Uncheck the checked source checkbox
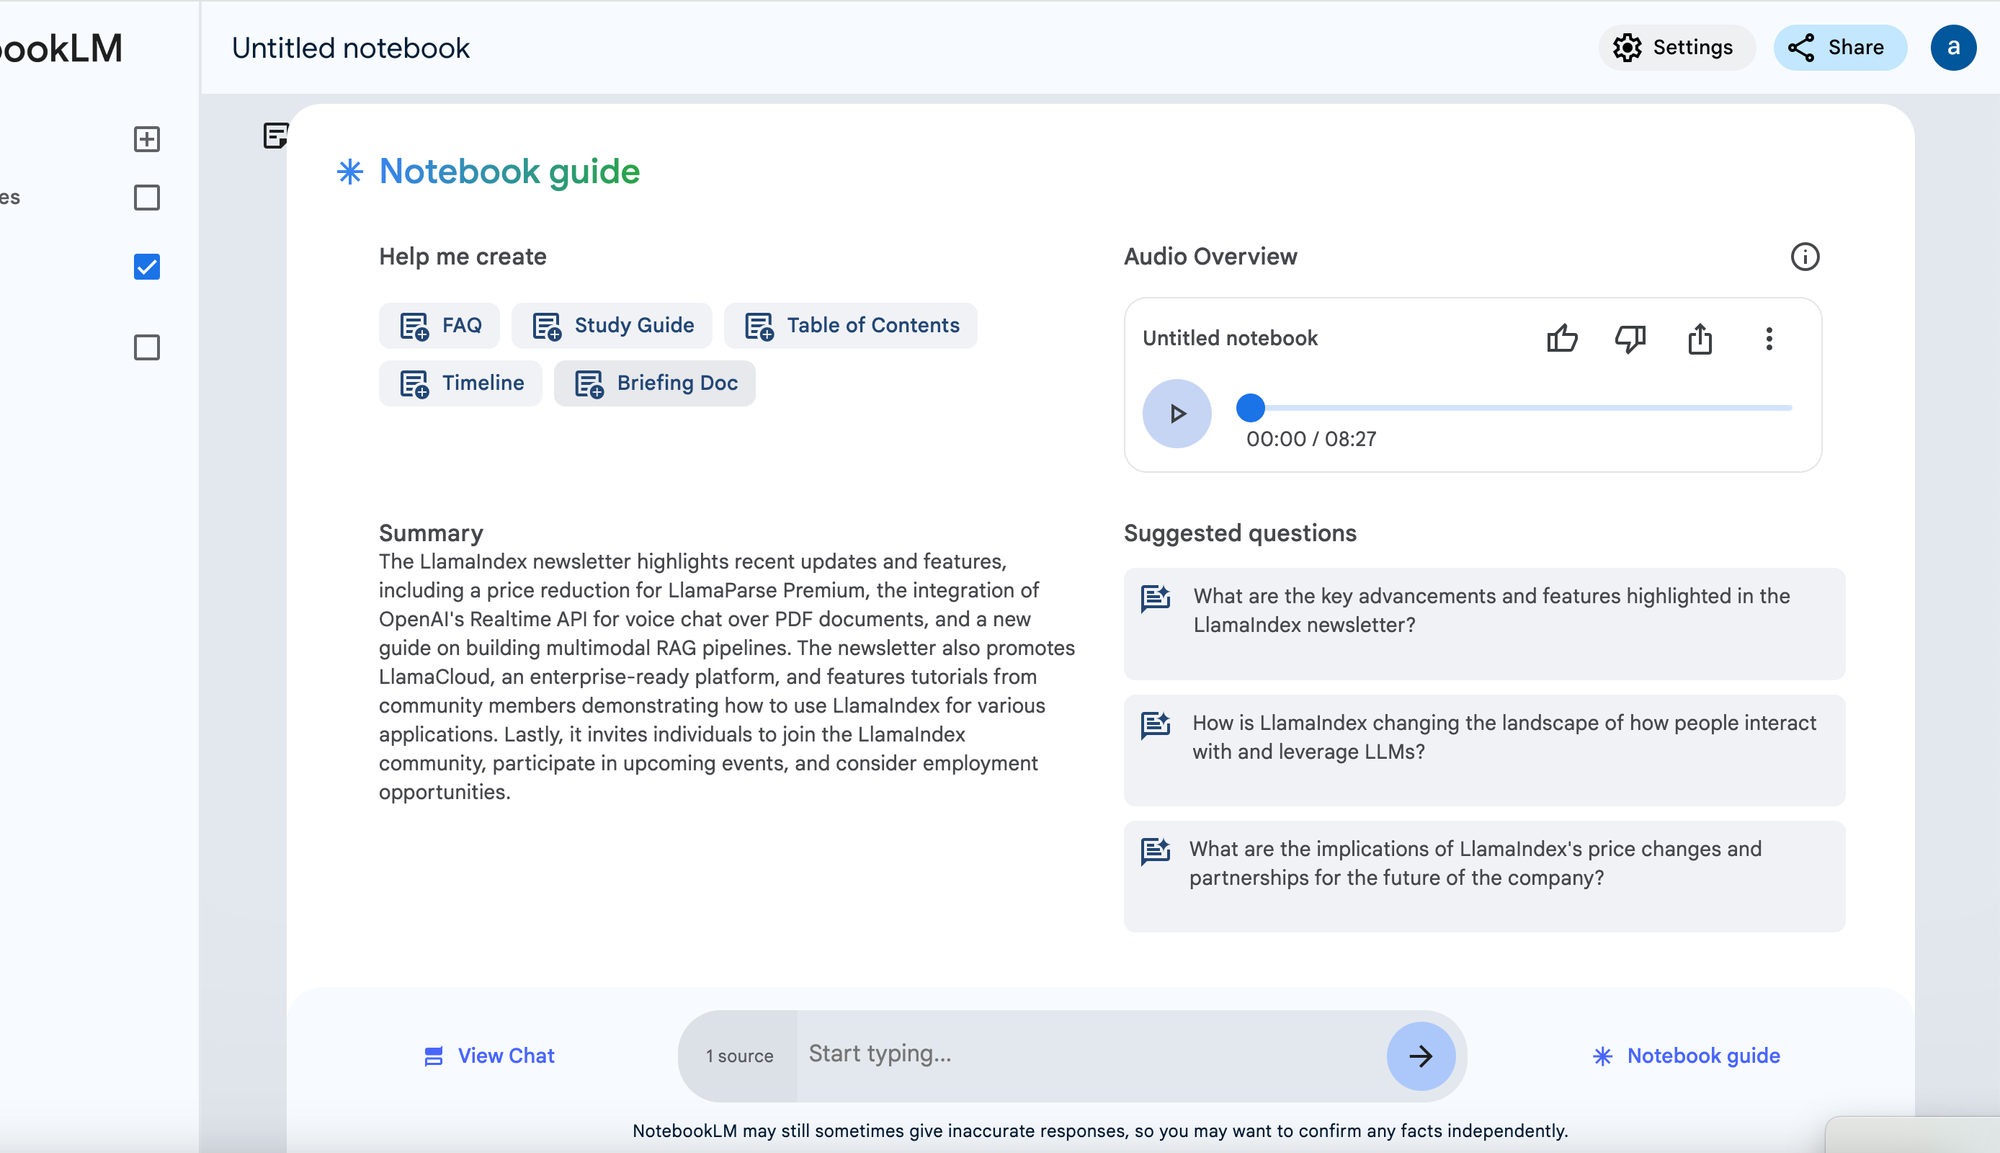 pos(147,267)
